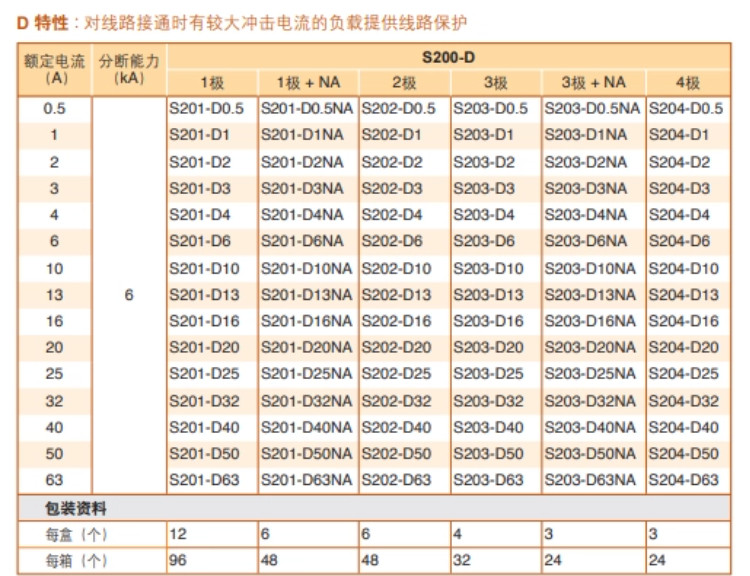Screen dimensions: 750x576
Task: Click the 4极 column header
Action: 688,83
